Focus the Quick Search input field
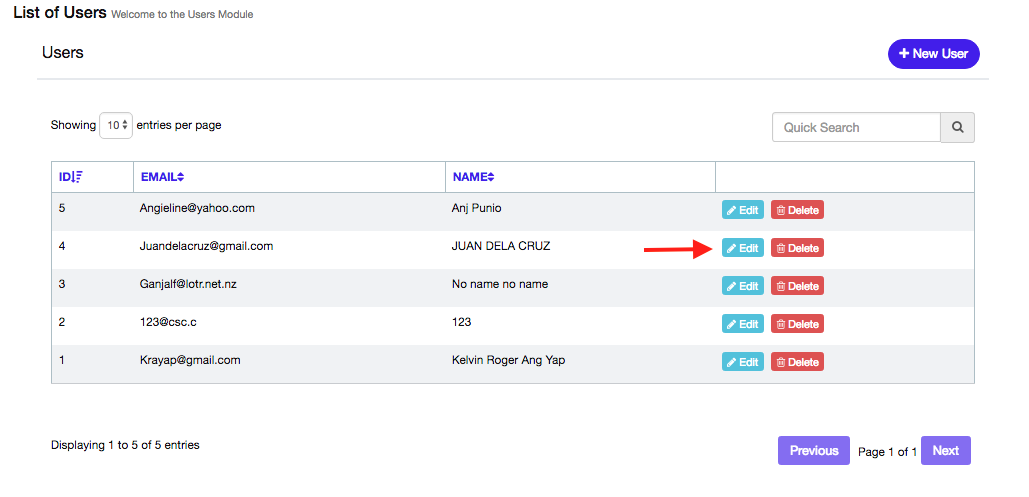 click(x=856, y=128)
